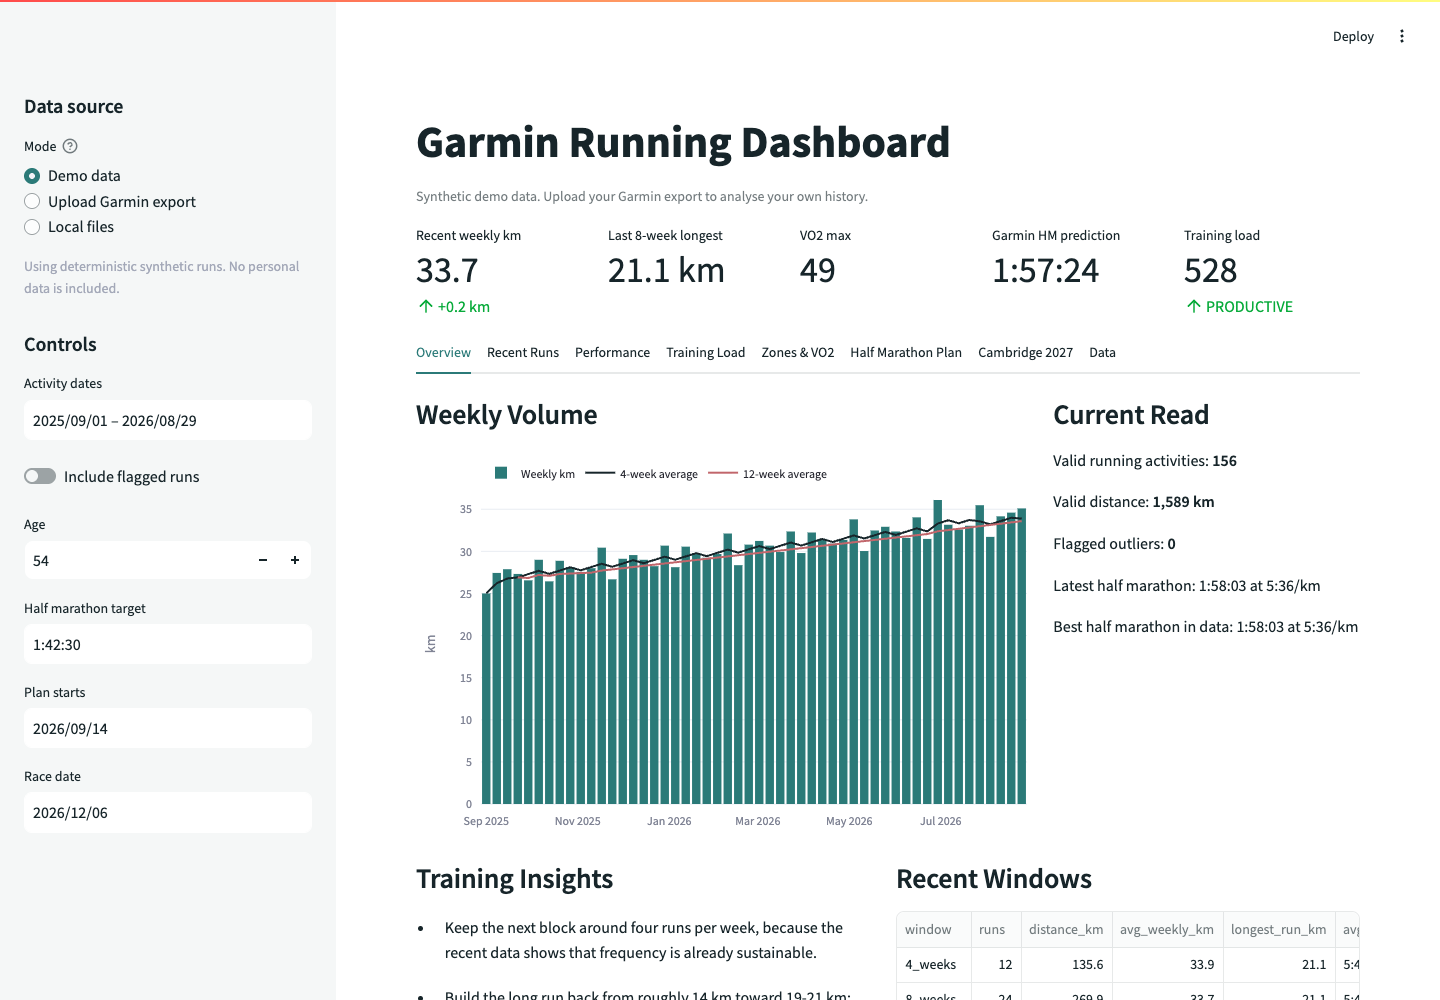The image size is (1440, 1000).
Task: Open the Plan starts date picker
Action: [168, 728]
